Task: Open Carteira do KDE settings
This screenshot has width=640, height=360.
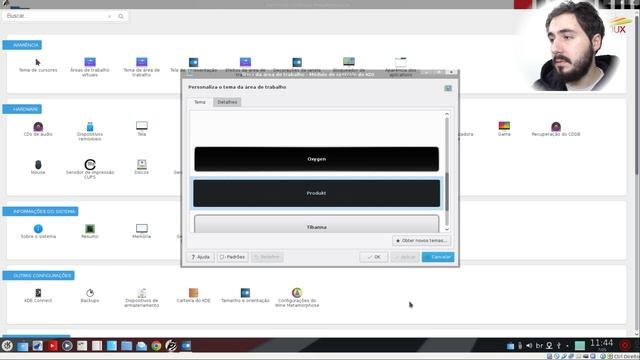Action: point(193,295)
